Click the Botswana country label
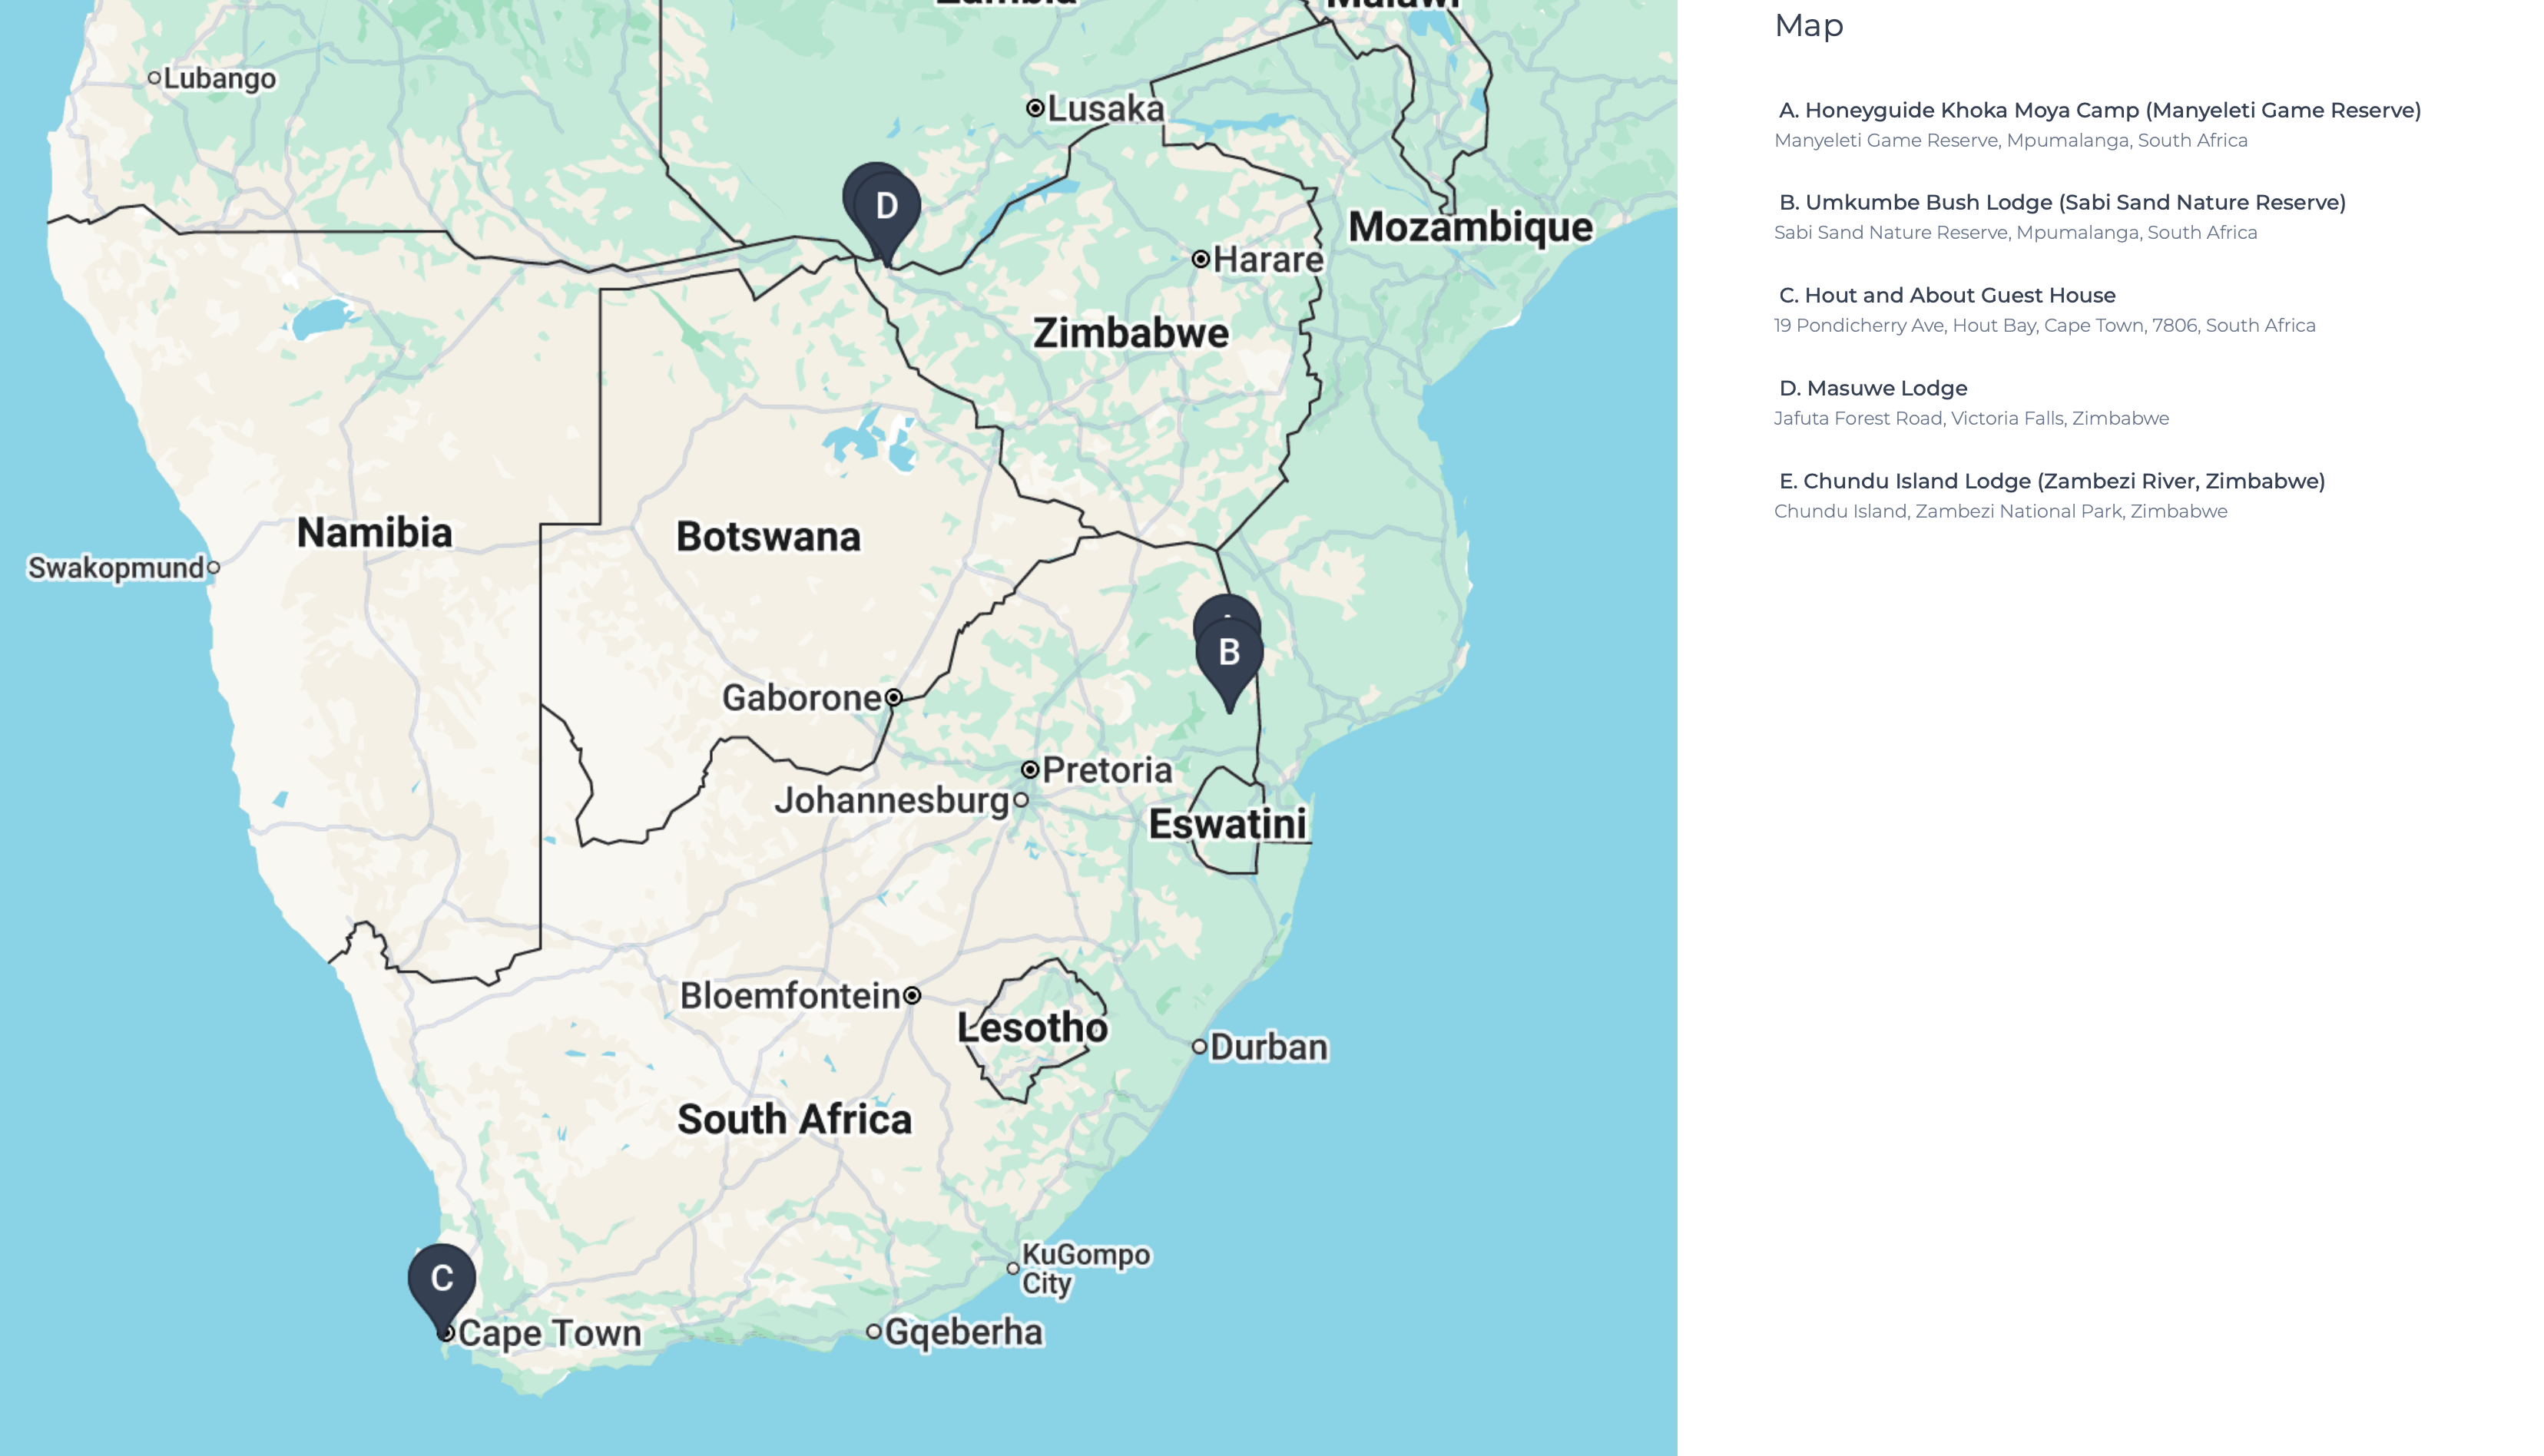Screen dimensions: 2544x1456 pyautogui.click(x=768, y=537)
